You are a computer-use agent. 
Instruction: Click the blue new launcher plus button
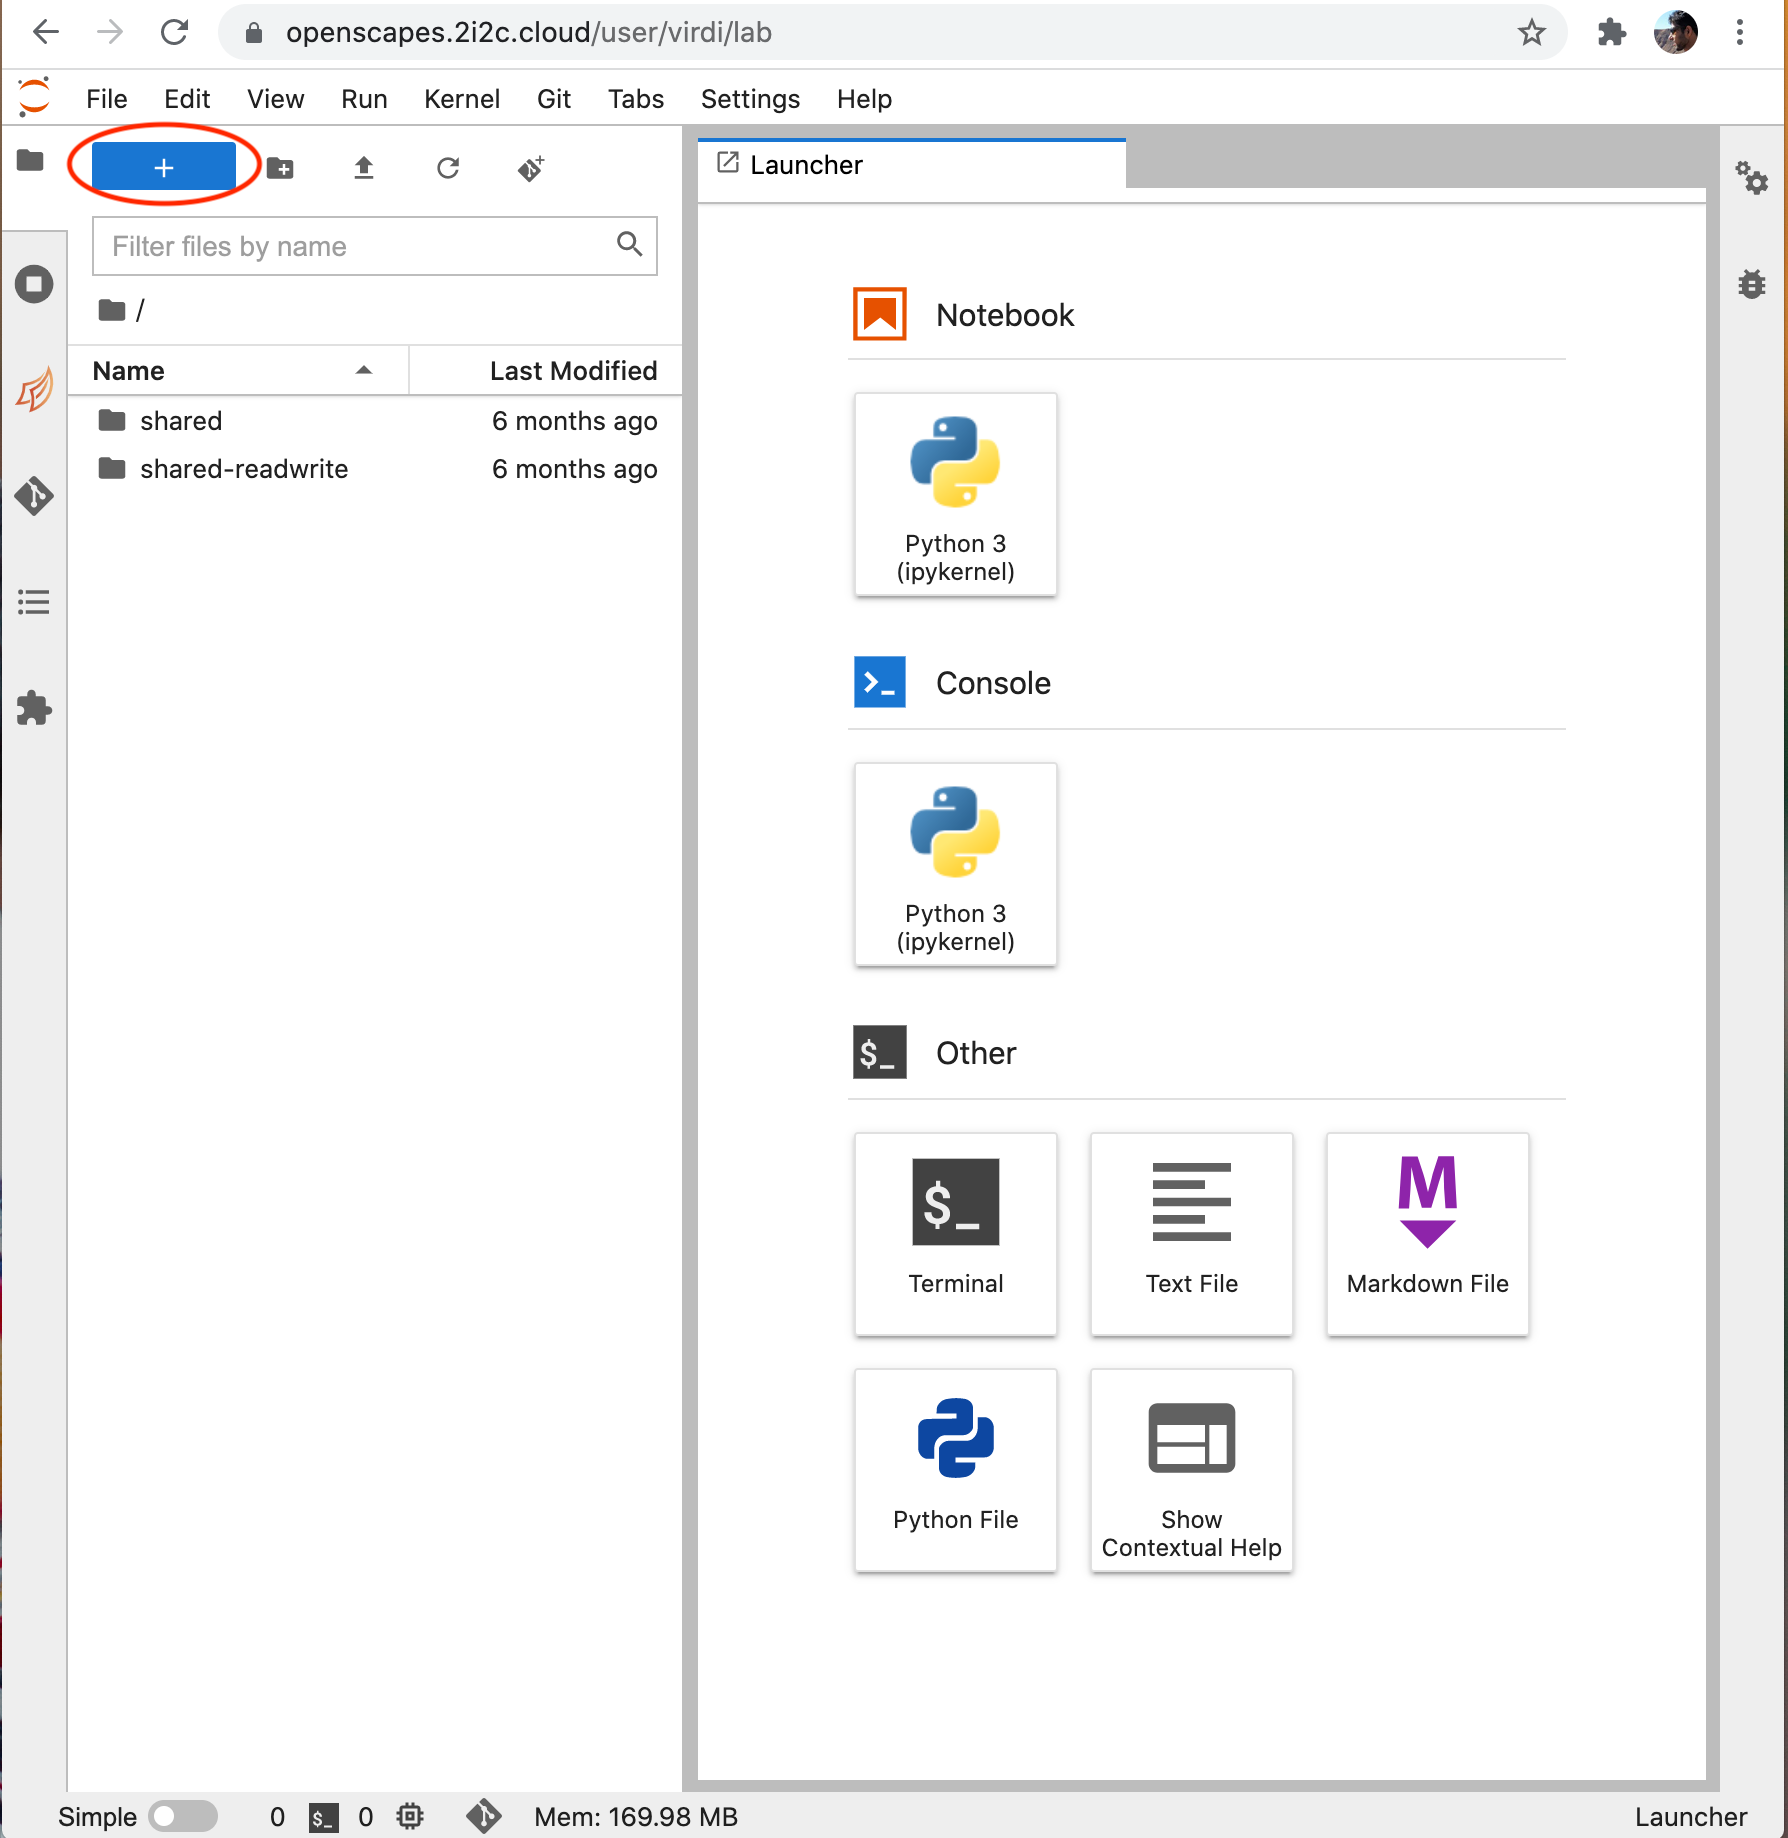[x=164, y=167]
